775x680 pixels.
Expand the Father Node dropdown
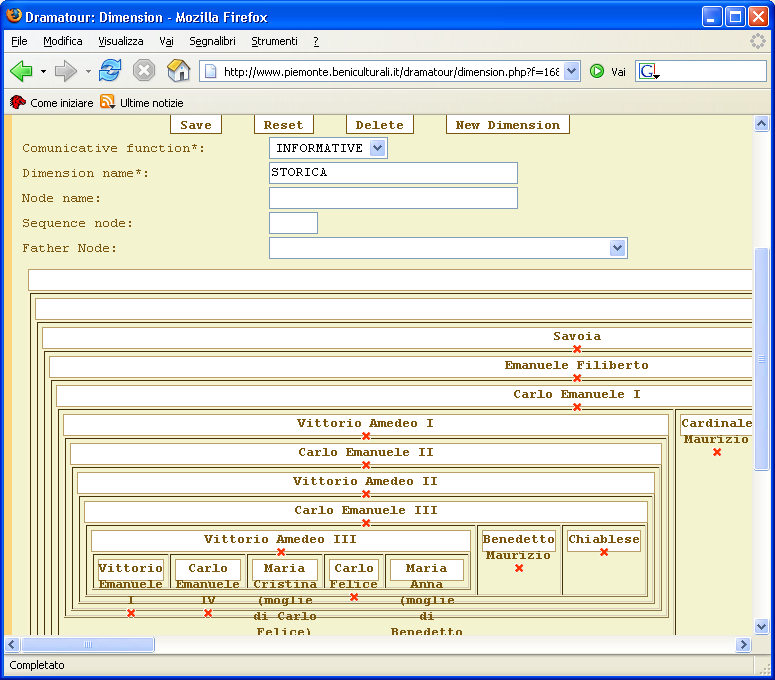617,248
